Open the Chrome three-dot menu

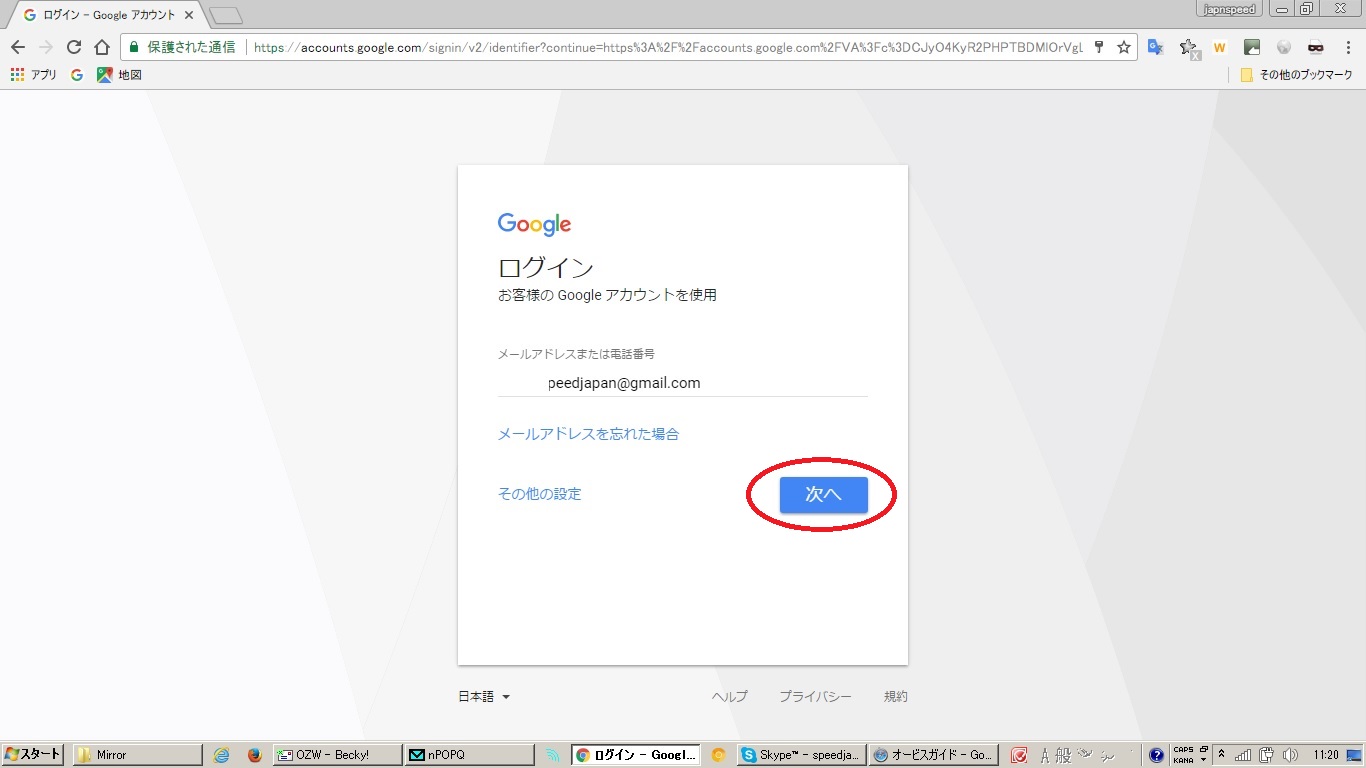click(1347, 47)
